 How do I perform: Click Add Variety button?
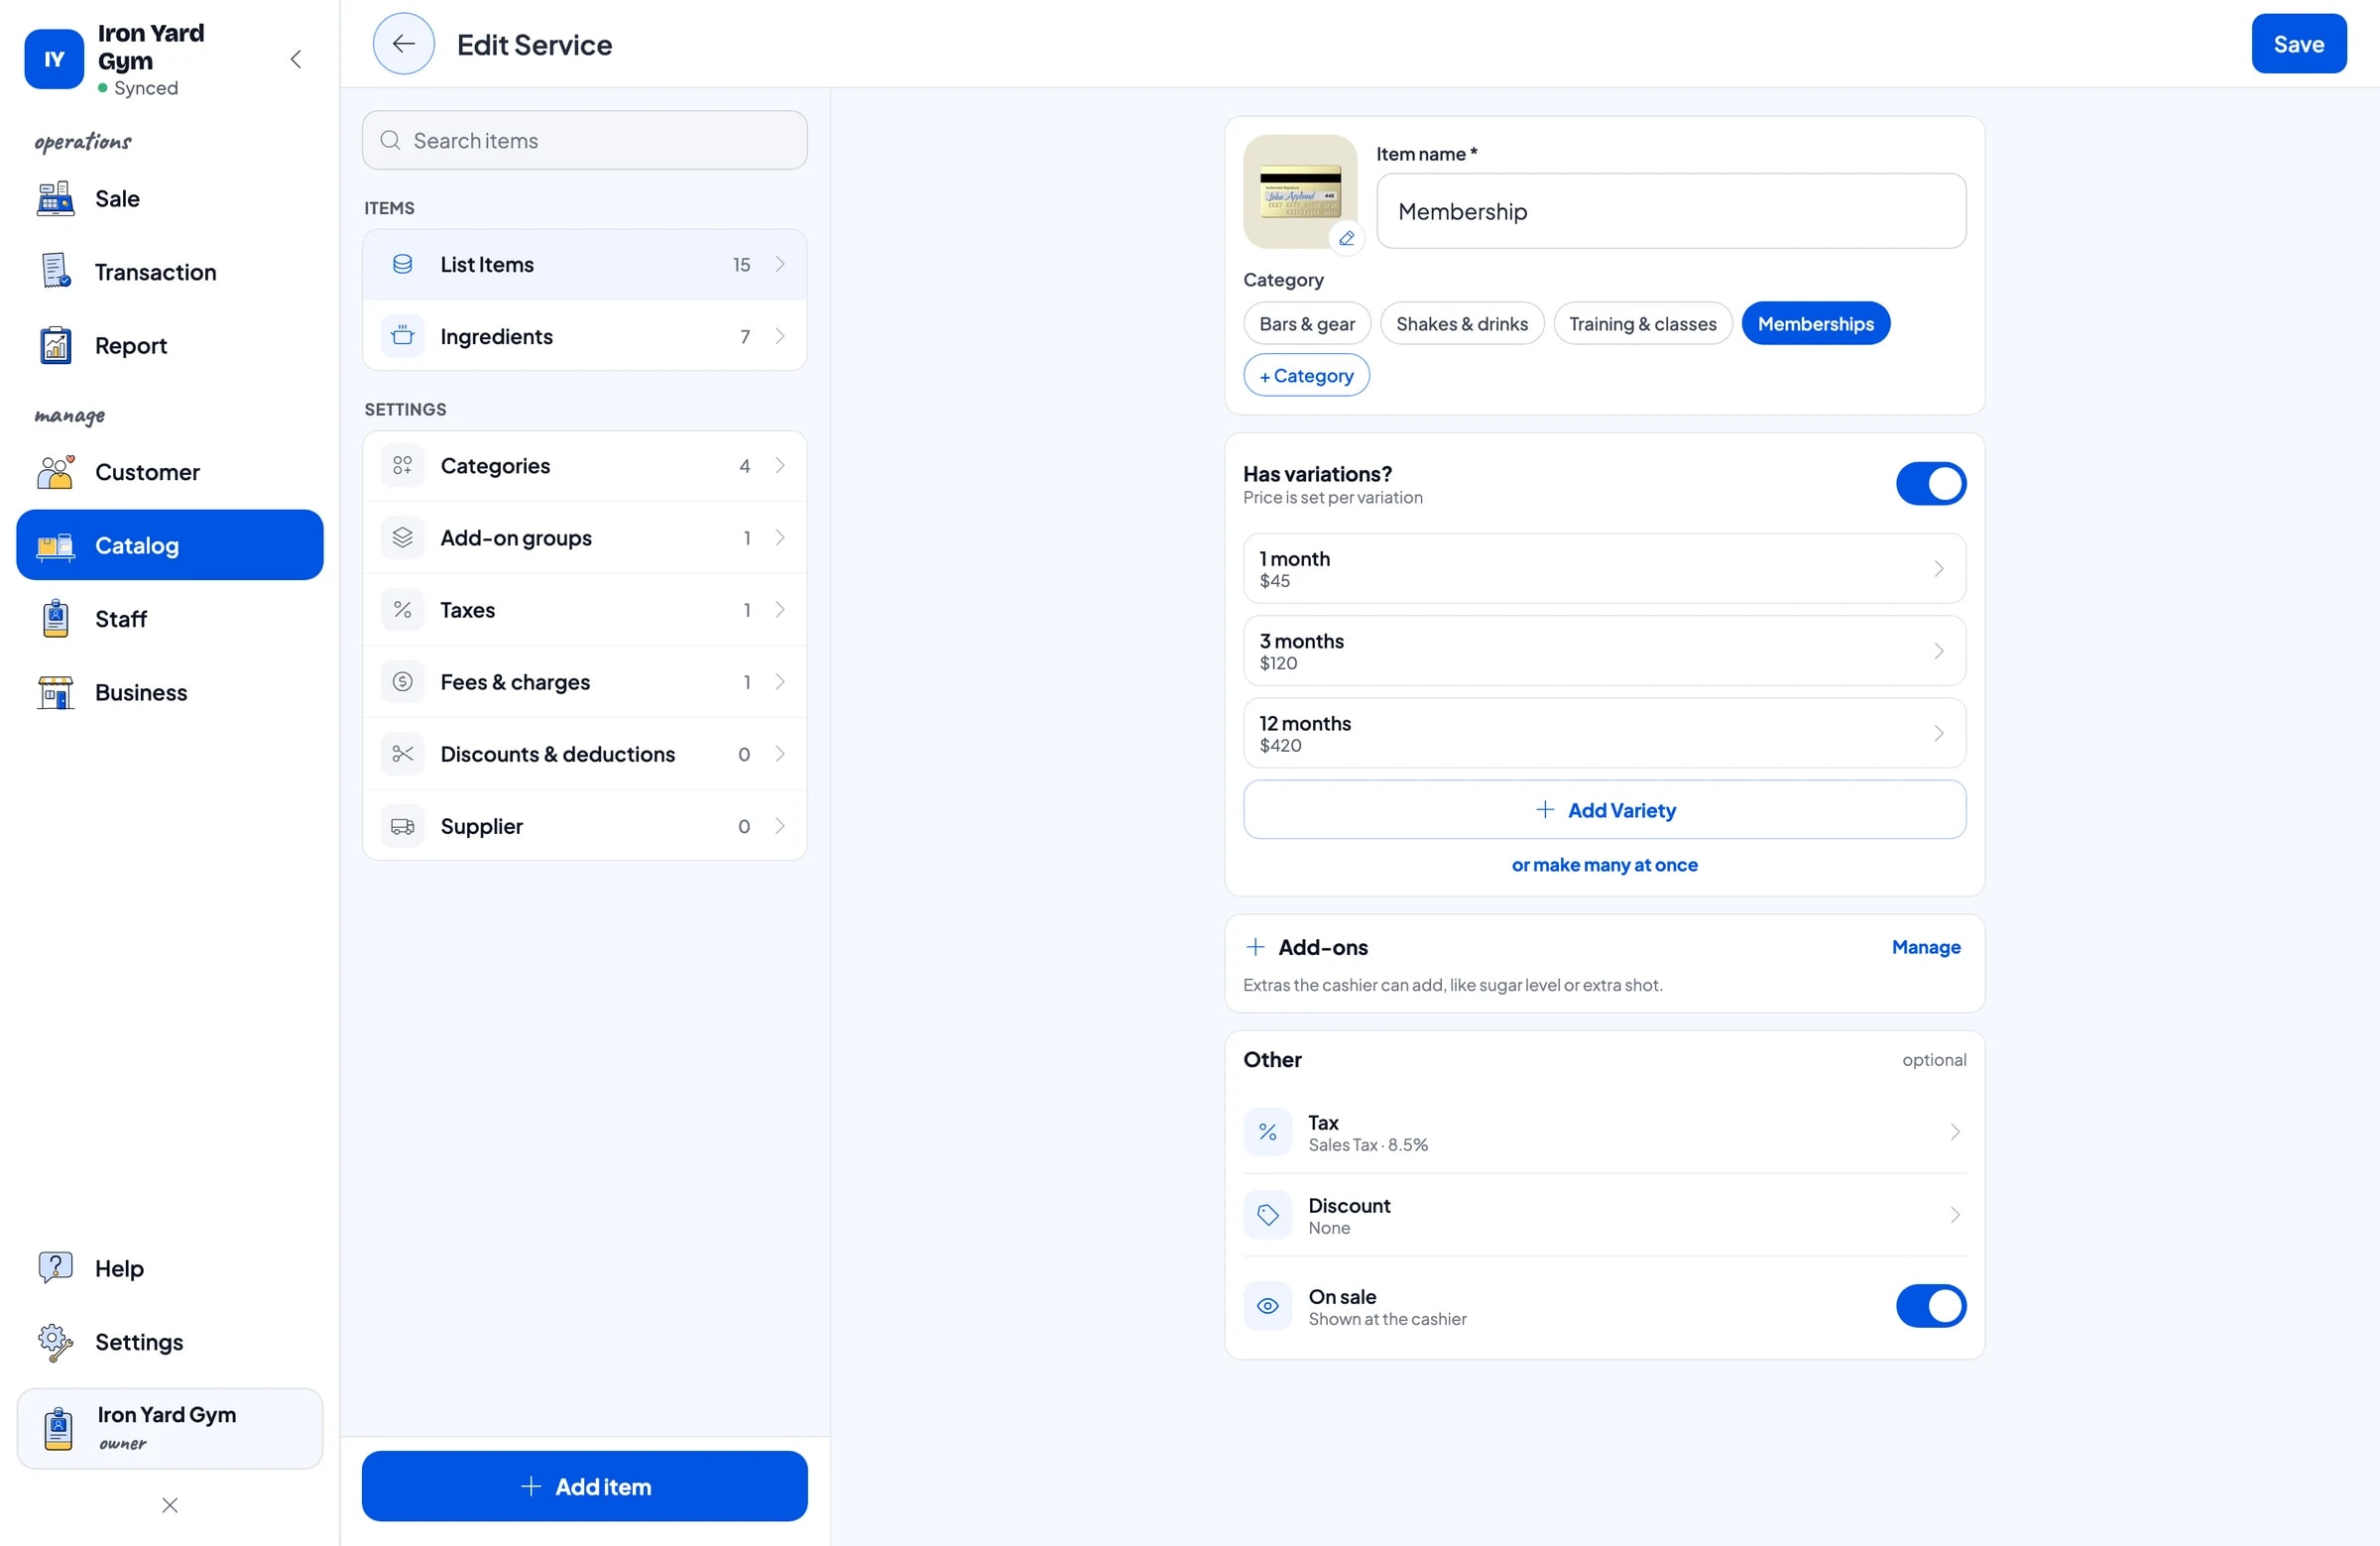point(1604,809)
